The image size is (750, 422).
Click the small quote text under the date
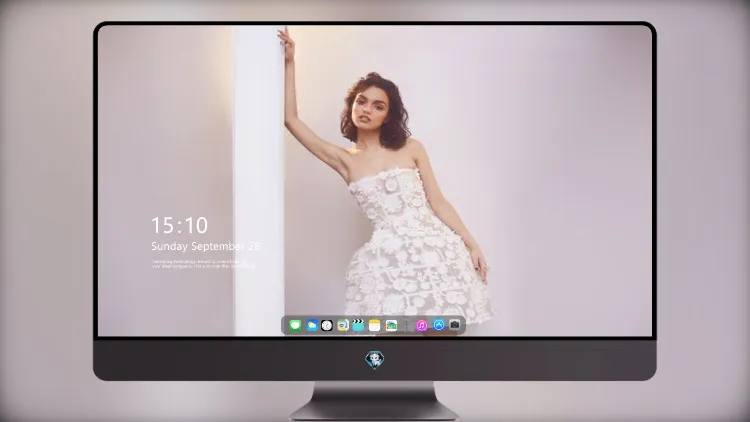(x=203, y=264)
